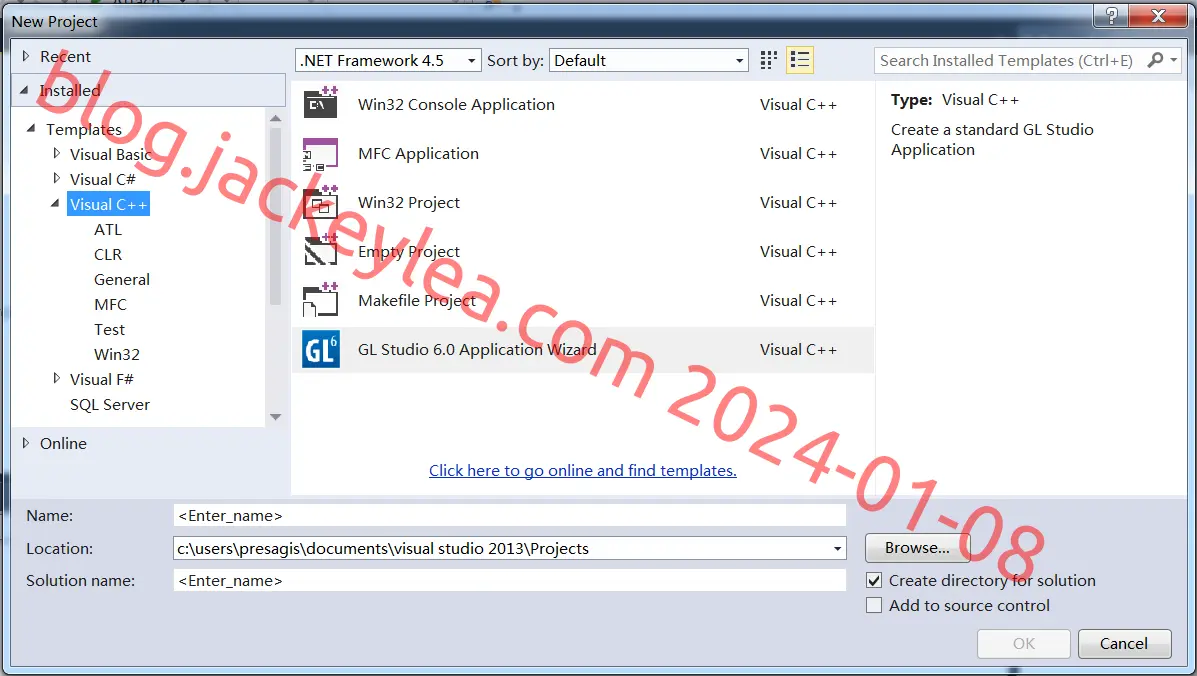Select the MFC category under Visual C++
Screen dimensions: 1197x676
[x=110, y=304]
